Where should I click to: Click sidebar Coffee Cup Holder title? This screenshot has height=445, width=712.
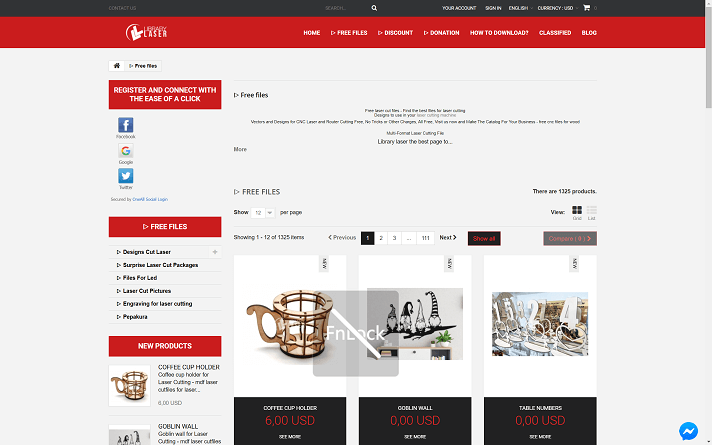(x=189, y=367)
